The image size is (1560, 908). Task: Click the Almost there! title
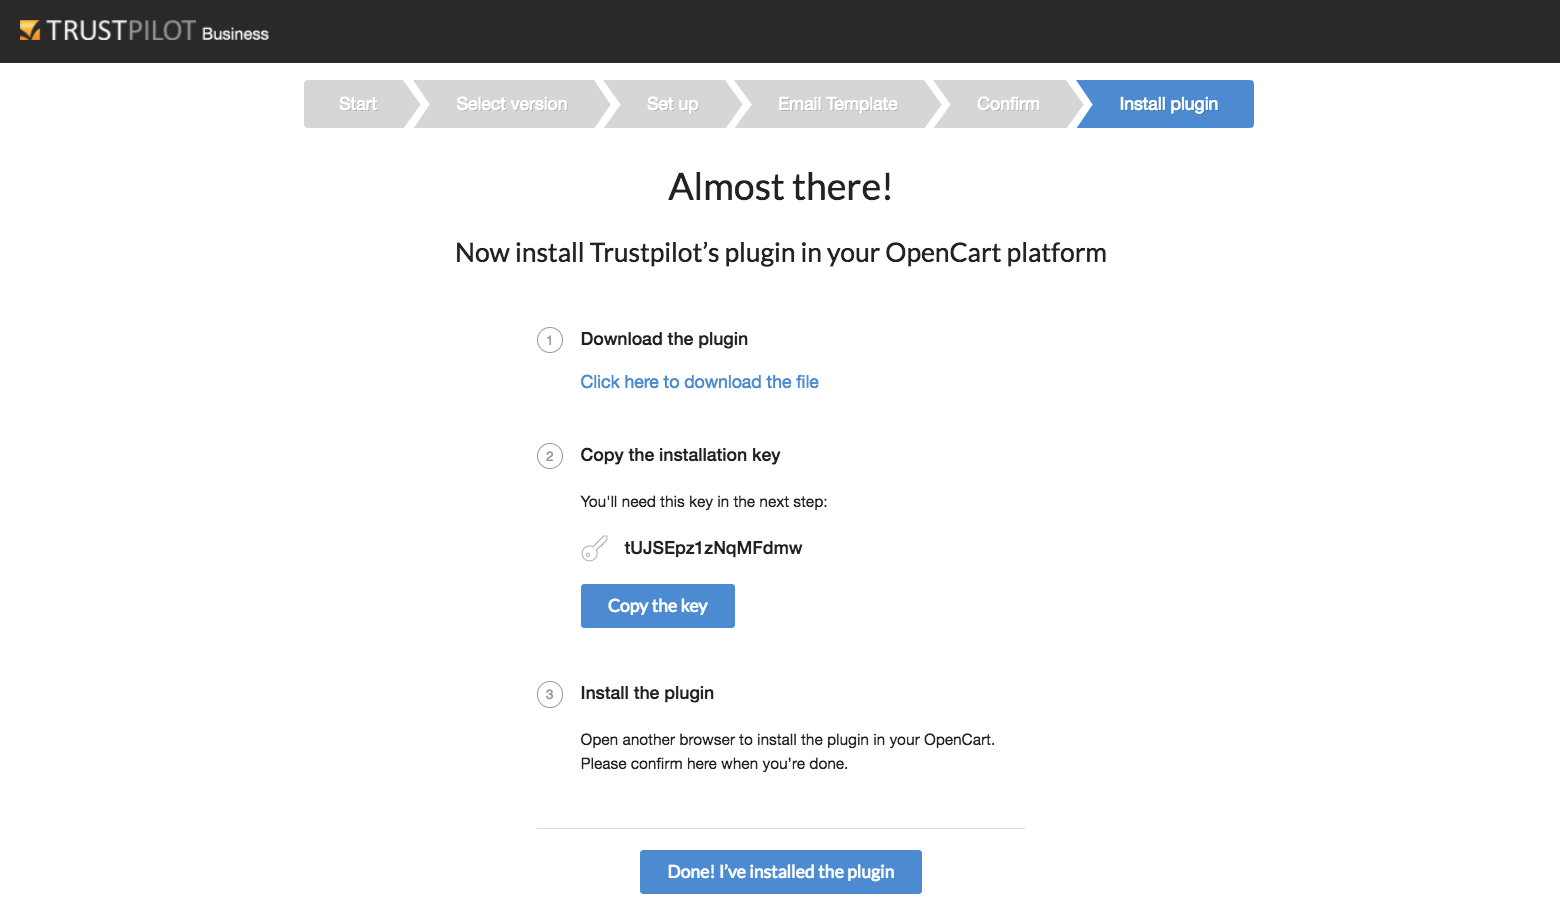coord(780,187)
